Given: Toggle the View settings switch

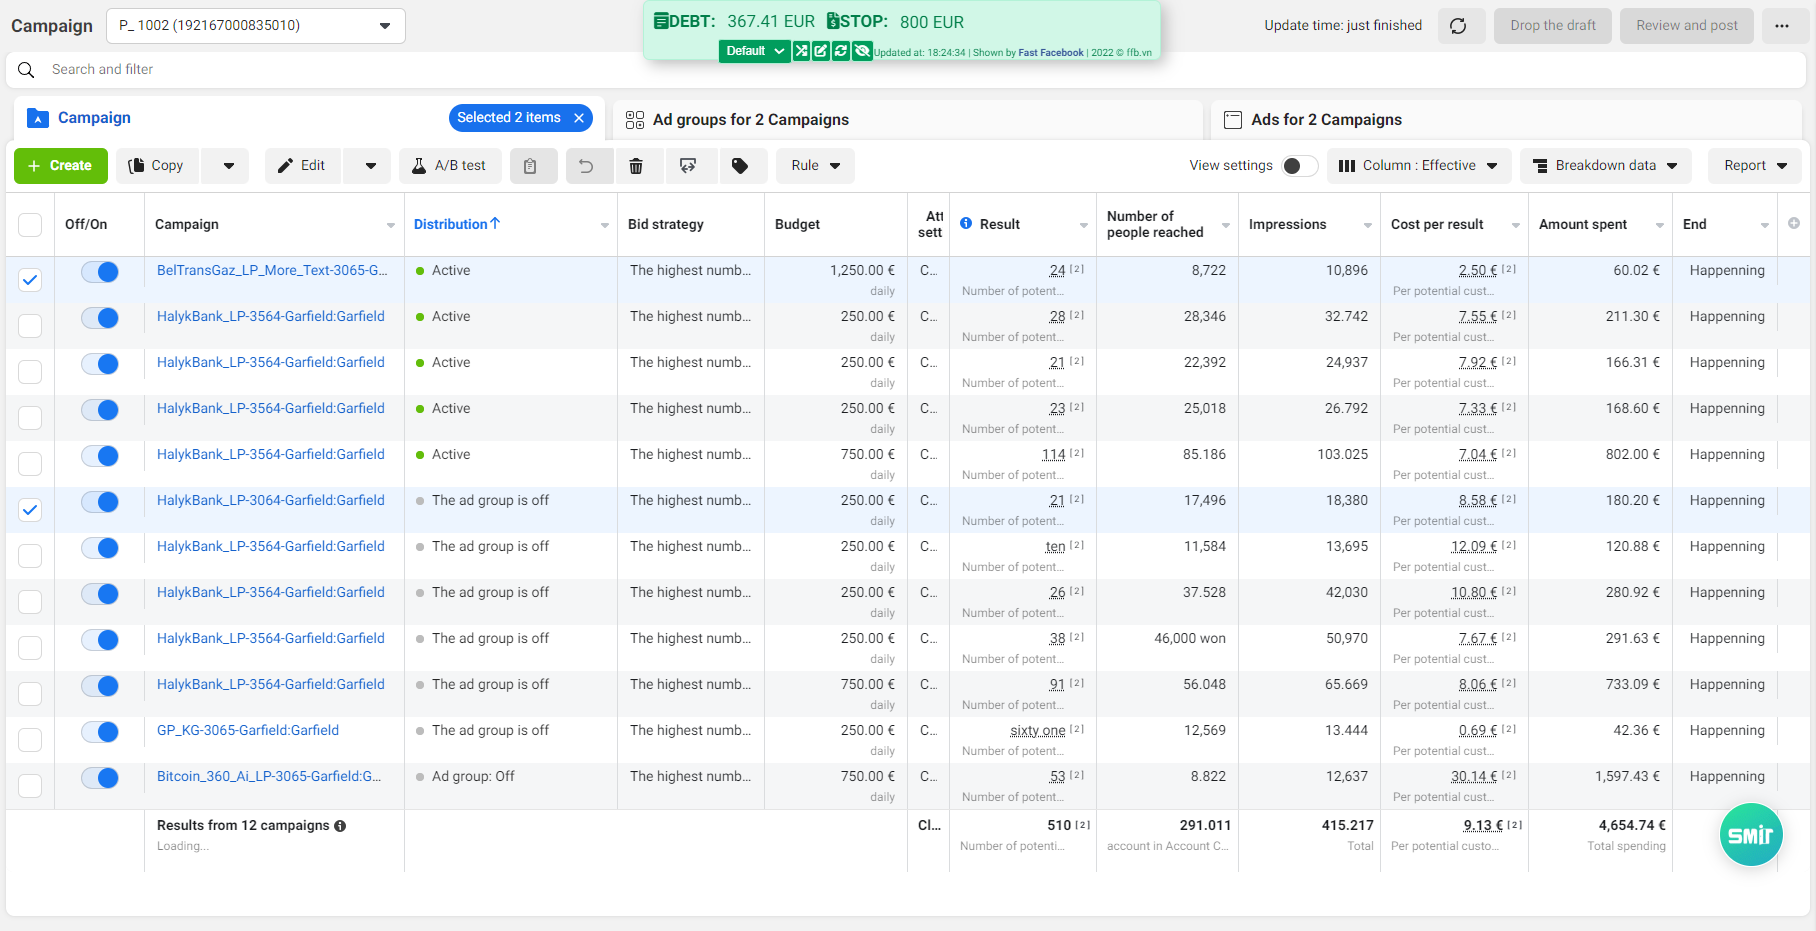Looking at the screenshot, I should click(x=1300, y=166).
